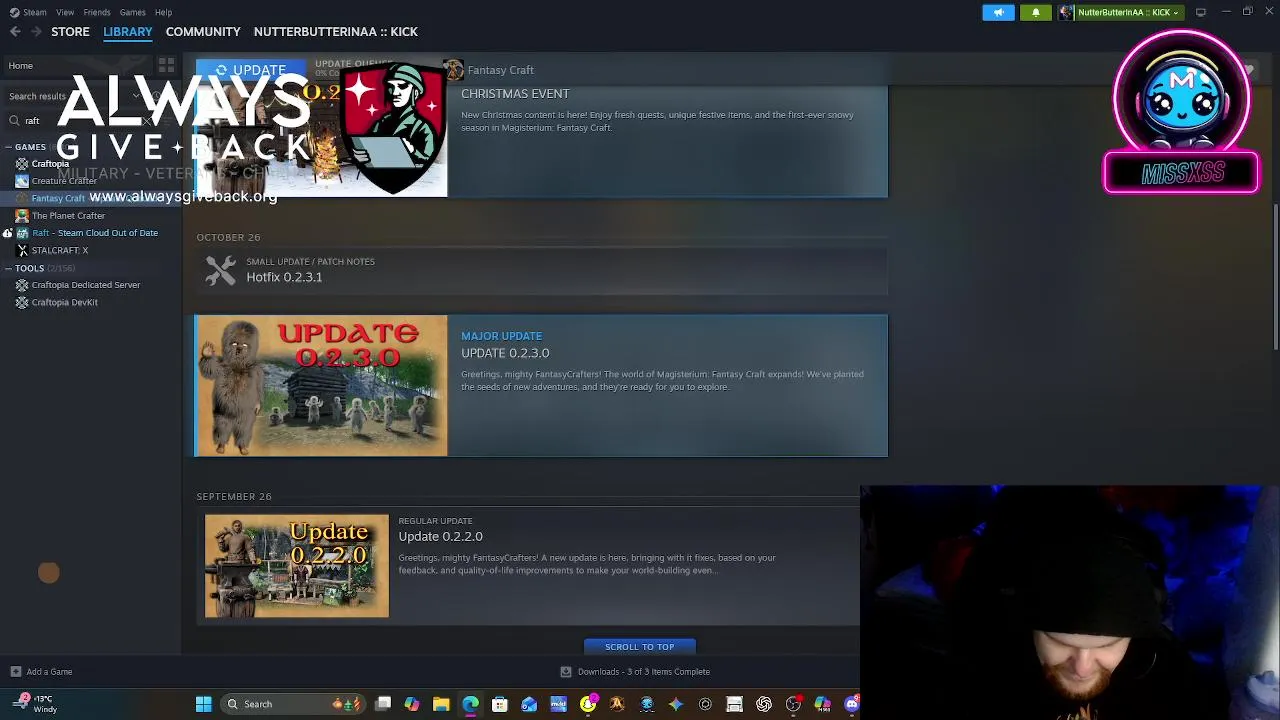This screenshot has height=720, width=1280.
Task: Click The Planet Crafter game icon
Action: pos(22,216)
